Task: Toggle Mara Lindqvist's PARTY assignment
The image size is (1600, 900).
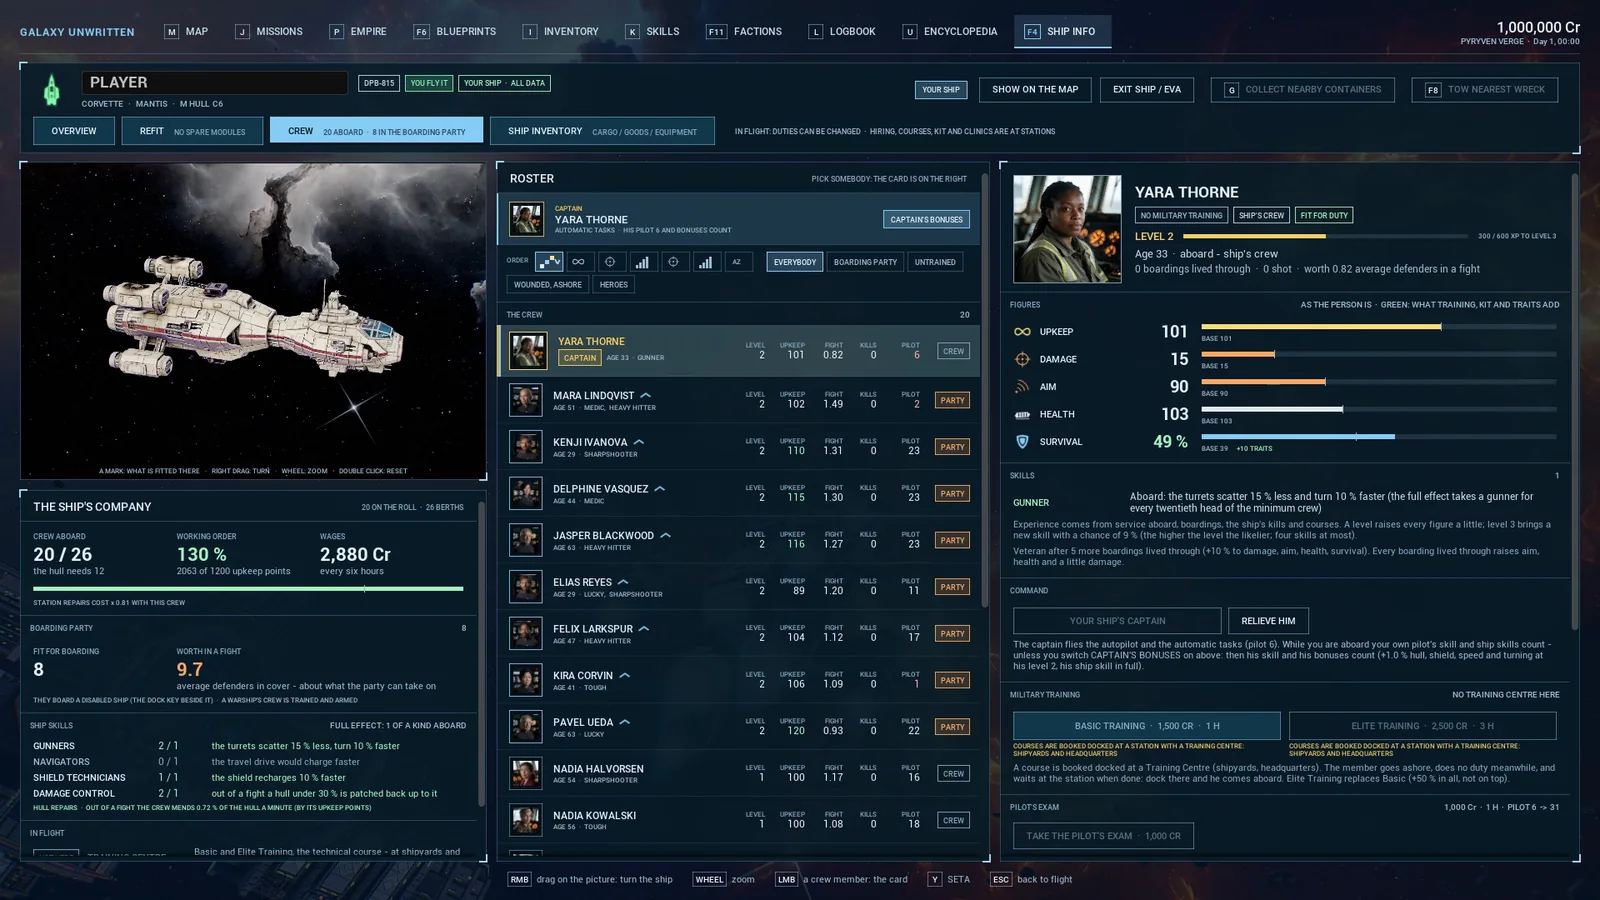Action: (953, 400)
